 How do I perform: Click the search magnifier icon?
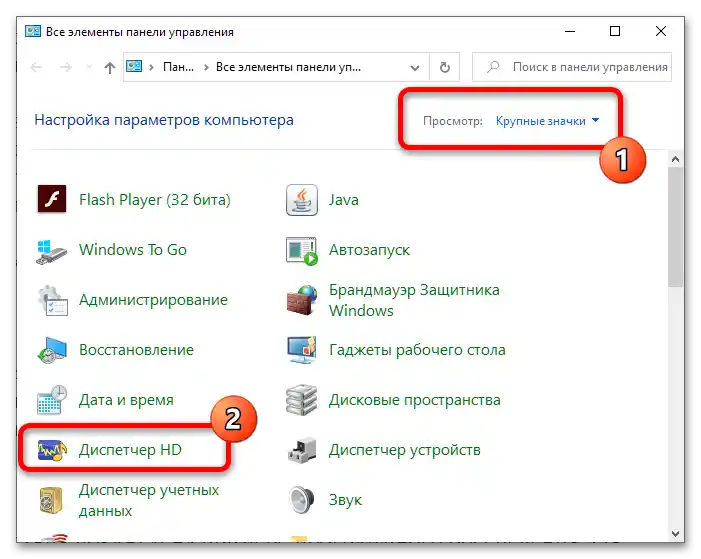click(493, 67)
